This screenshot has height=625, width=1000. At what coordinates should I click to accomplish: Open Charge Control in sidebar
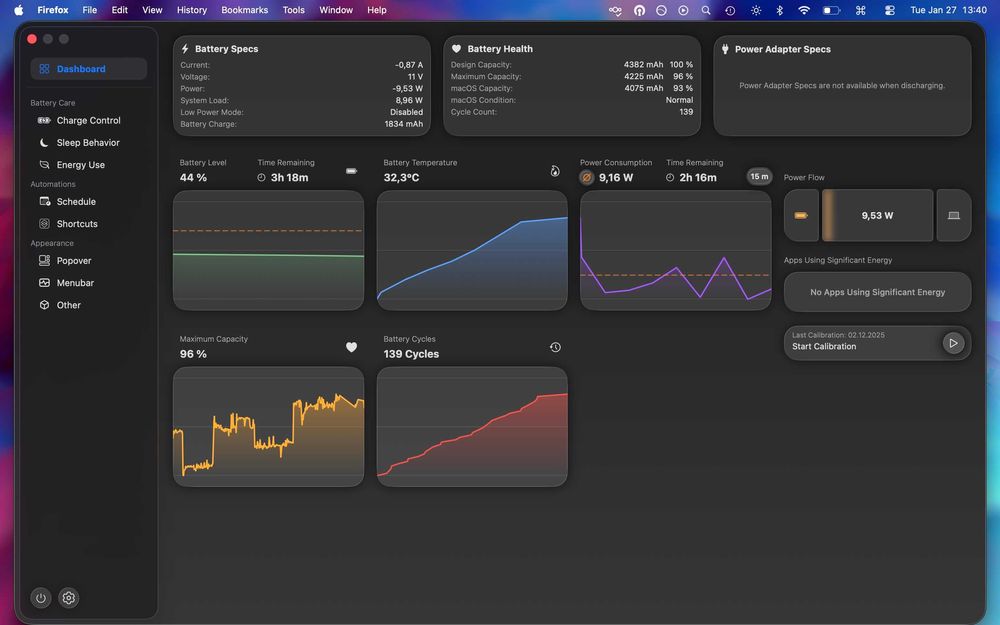(89, 121)
